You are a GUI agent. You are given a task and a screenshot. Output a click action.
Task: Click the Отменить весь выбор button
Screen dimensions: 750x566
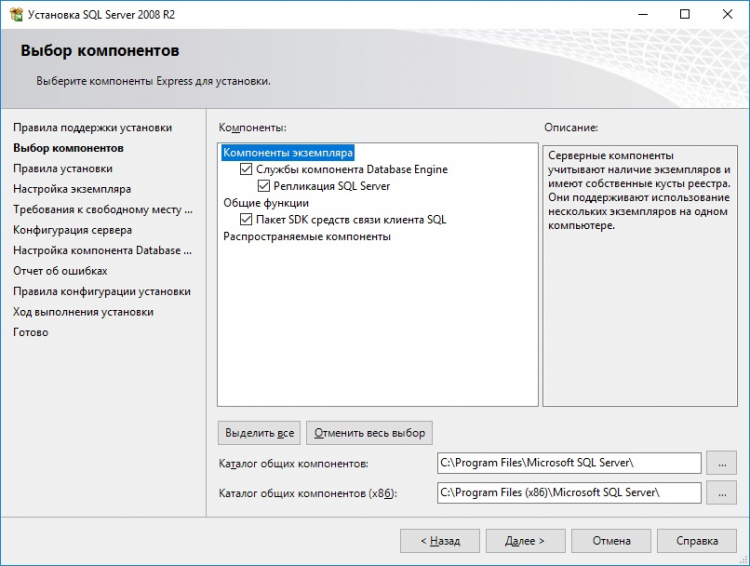tap(369, 433)
